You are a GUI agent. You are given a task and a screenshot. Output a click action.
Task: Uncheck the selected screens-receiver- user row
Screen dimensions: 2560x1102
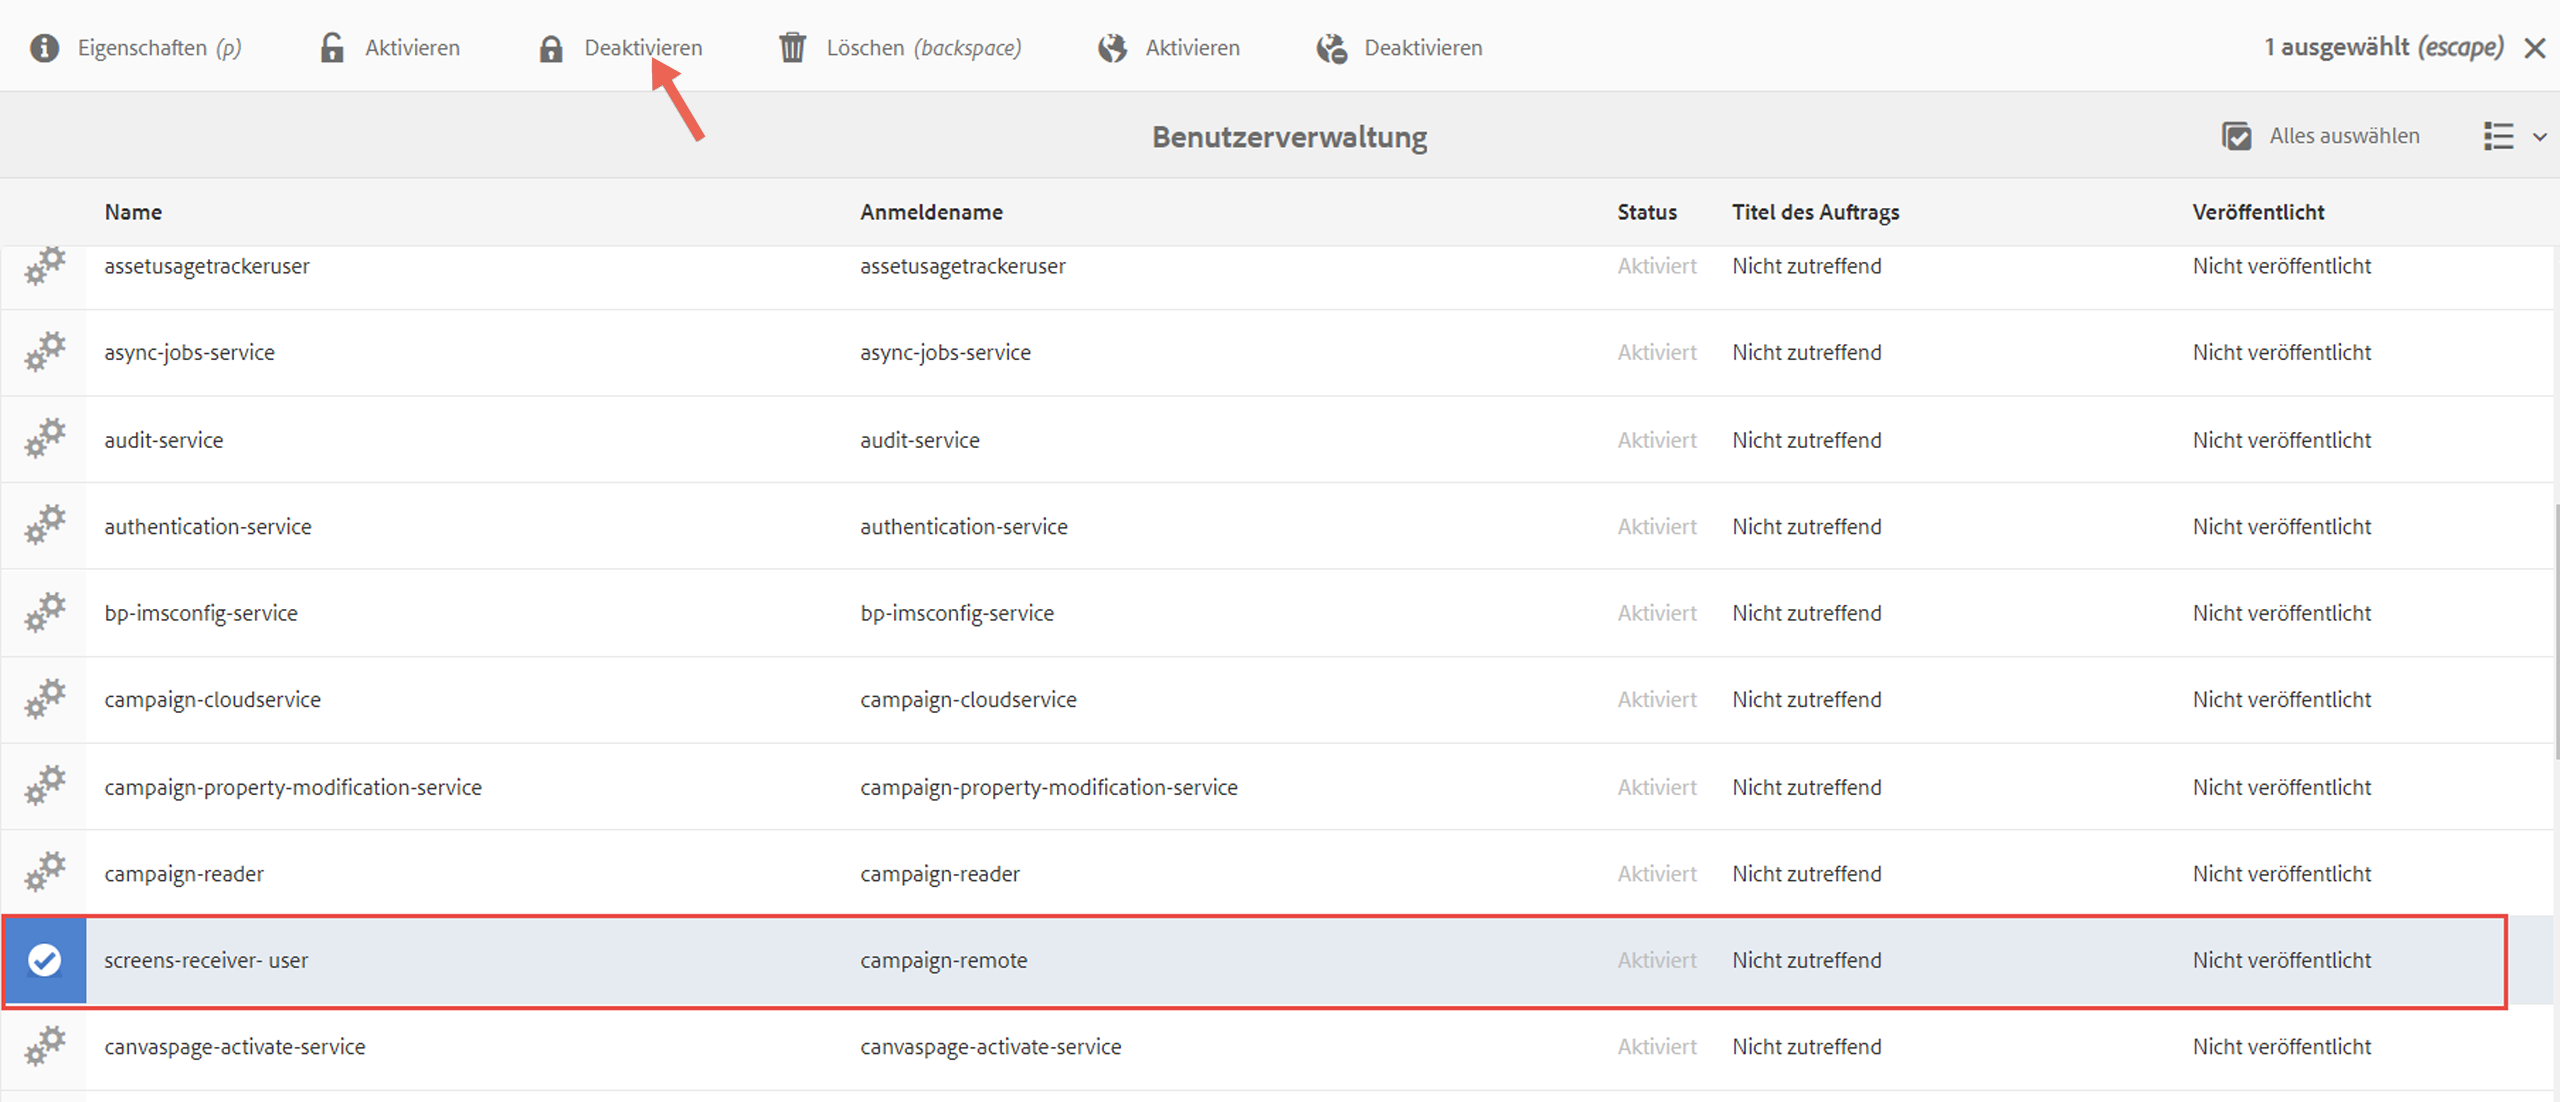[x=44, y=960]
